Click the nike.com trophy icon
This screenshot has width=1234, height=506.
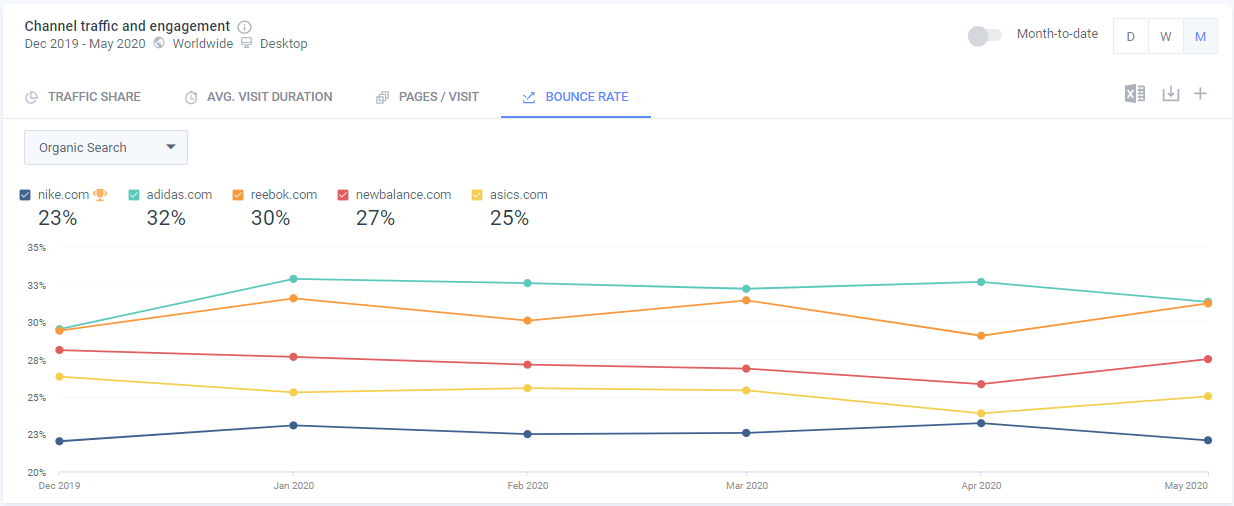100,195
